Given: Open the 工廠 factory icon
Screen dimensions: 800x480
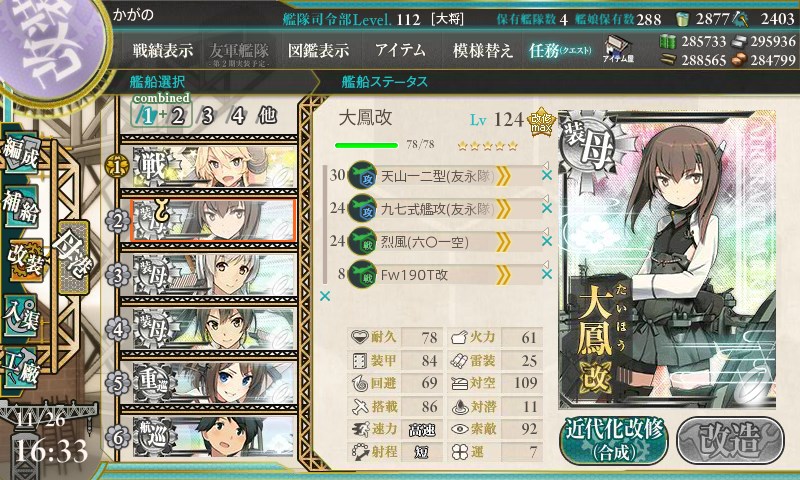Looking at the screenshot, I should (21, 368).
